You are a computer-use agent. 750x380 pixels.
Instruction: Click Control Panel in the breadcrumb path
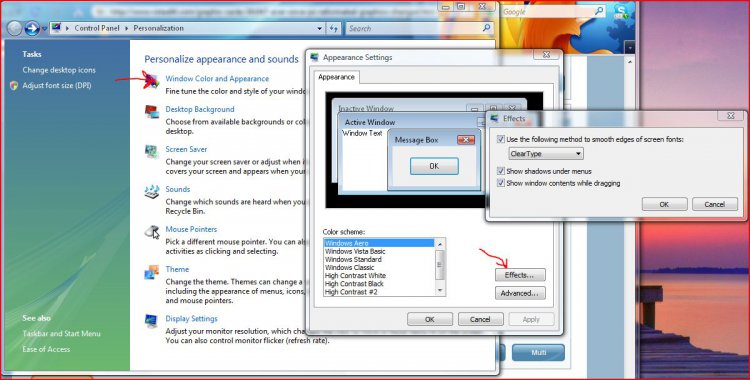click(x=97, y=28)
